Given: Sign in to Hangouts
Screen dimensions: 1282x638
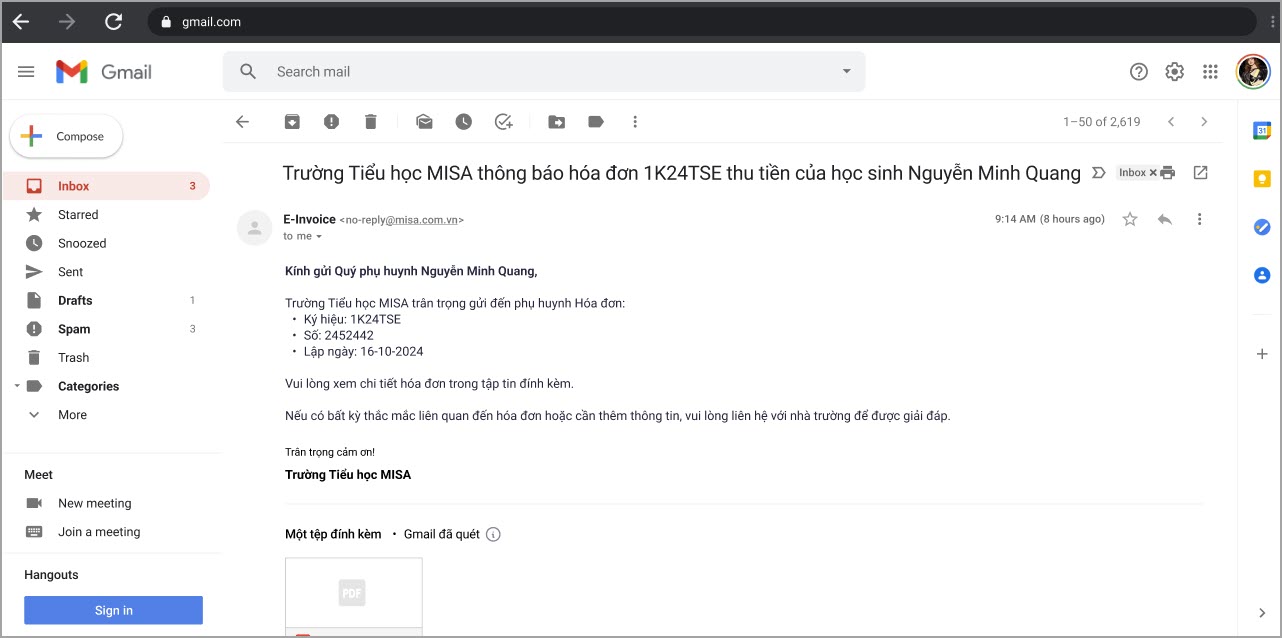Looking at the screenshot, I should coord(113,610).
